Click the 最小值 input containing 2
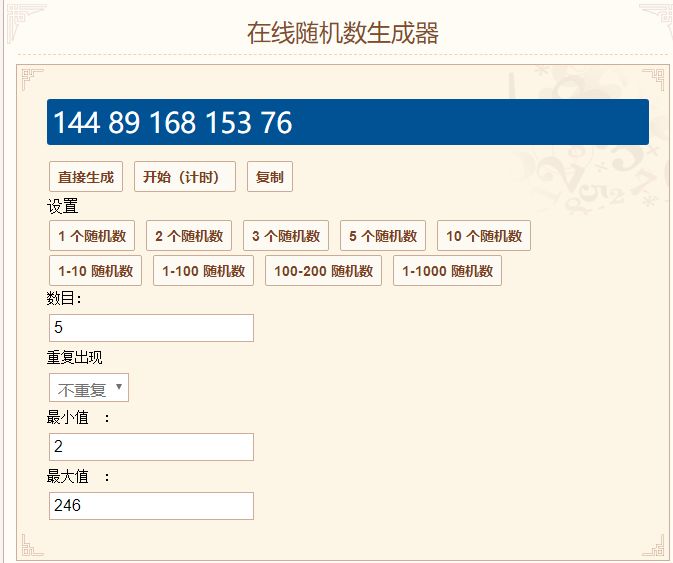 click(152, 447)
